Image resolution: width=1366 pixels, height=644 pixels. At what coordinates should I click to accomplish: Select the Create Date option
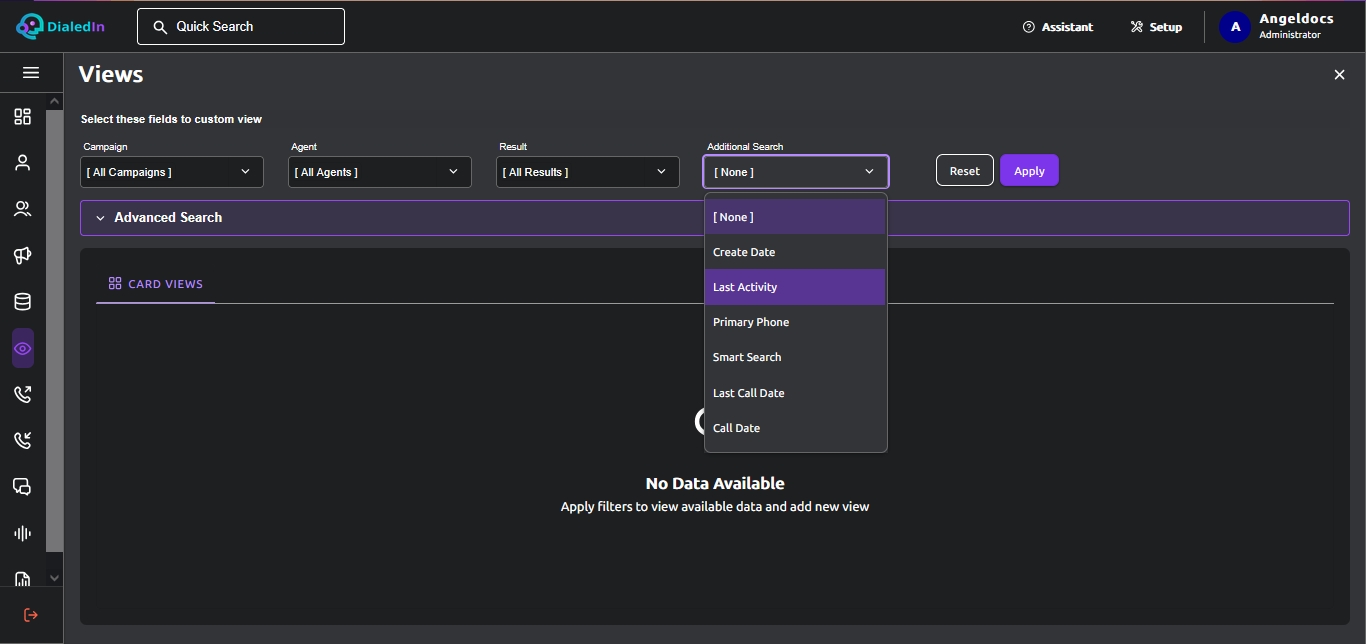pos(795,252)
